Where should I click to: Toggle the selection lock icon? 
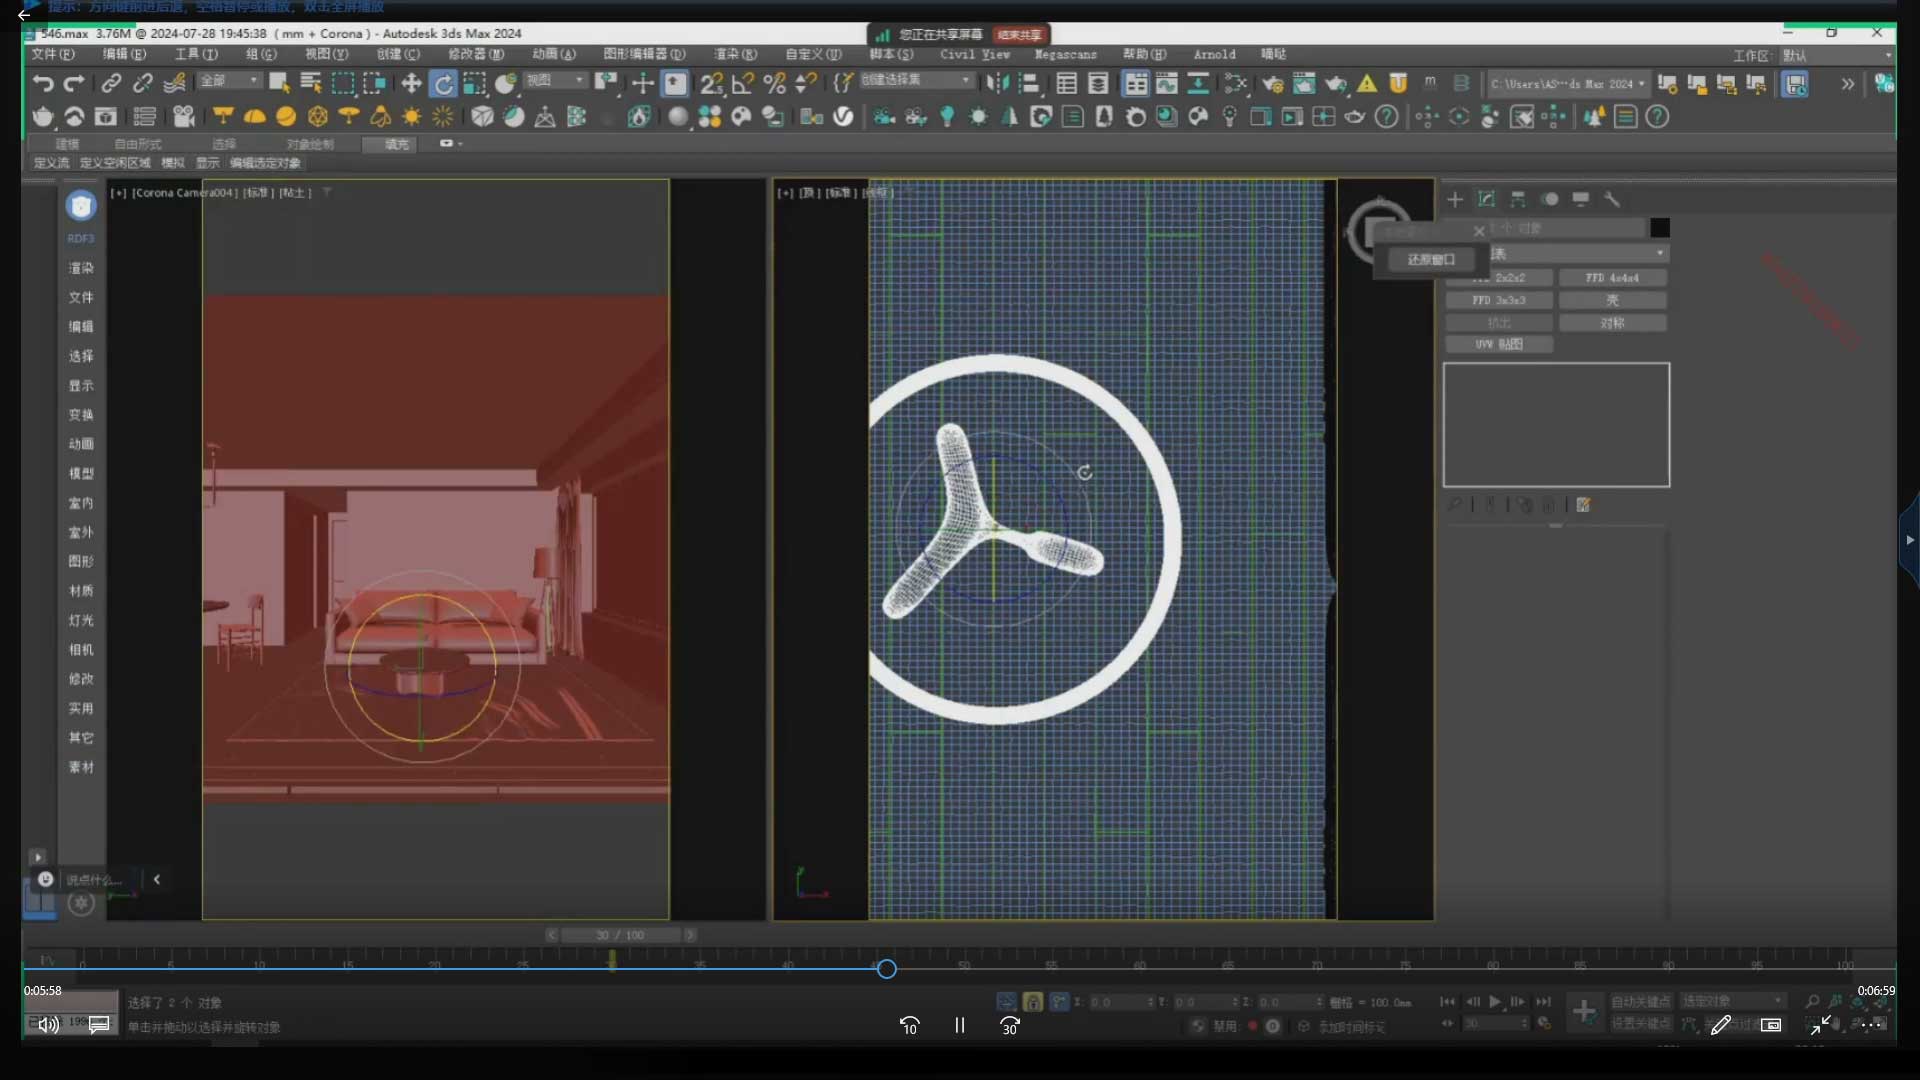(1033, 1002)
